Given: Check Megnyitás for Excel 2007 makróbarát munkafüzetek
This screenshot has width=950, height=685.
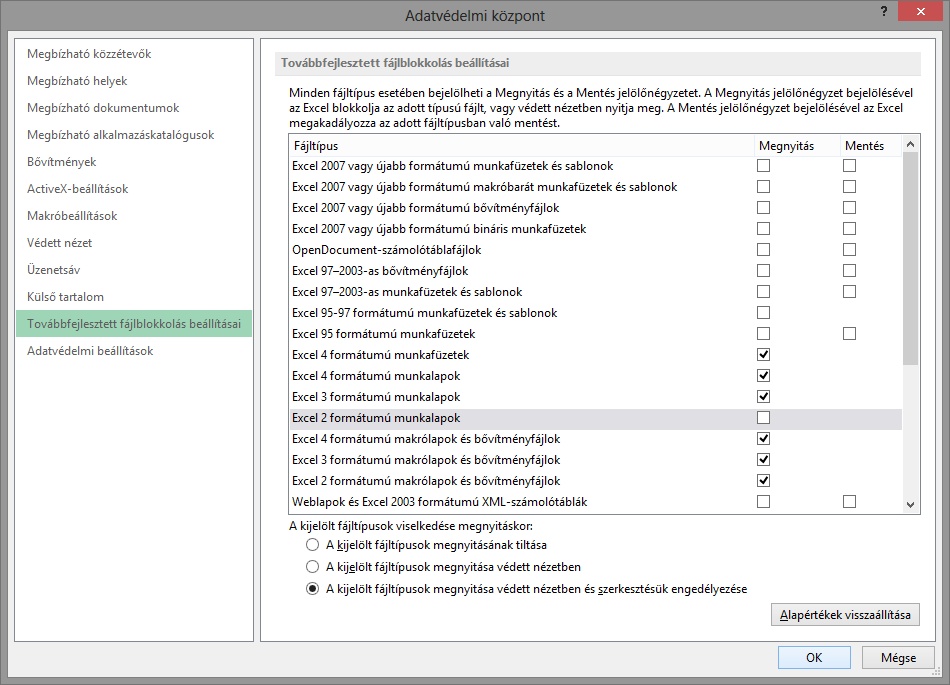Looking at the screenshot, I should [763, 187].
